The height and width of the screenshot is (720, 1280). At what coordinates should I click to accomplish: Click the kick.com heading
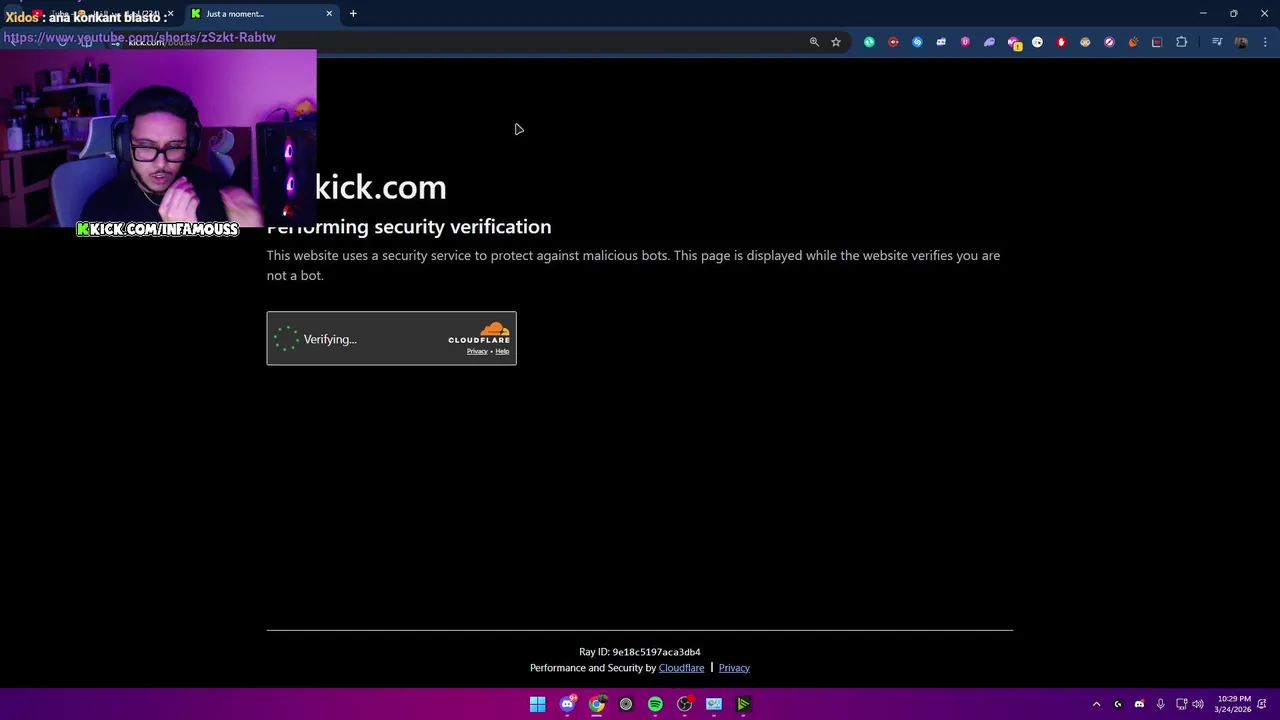tap(380, 187)
